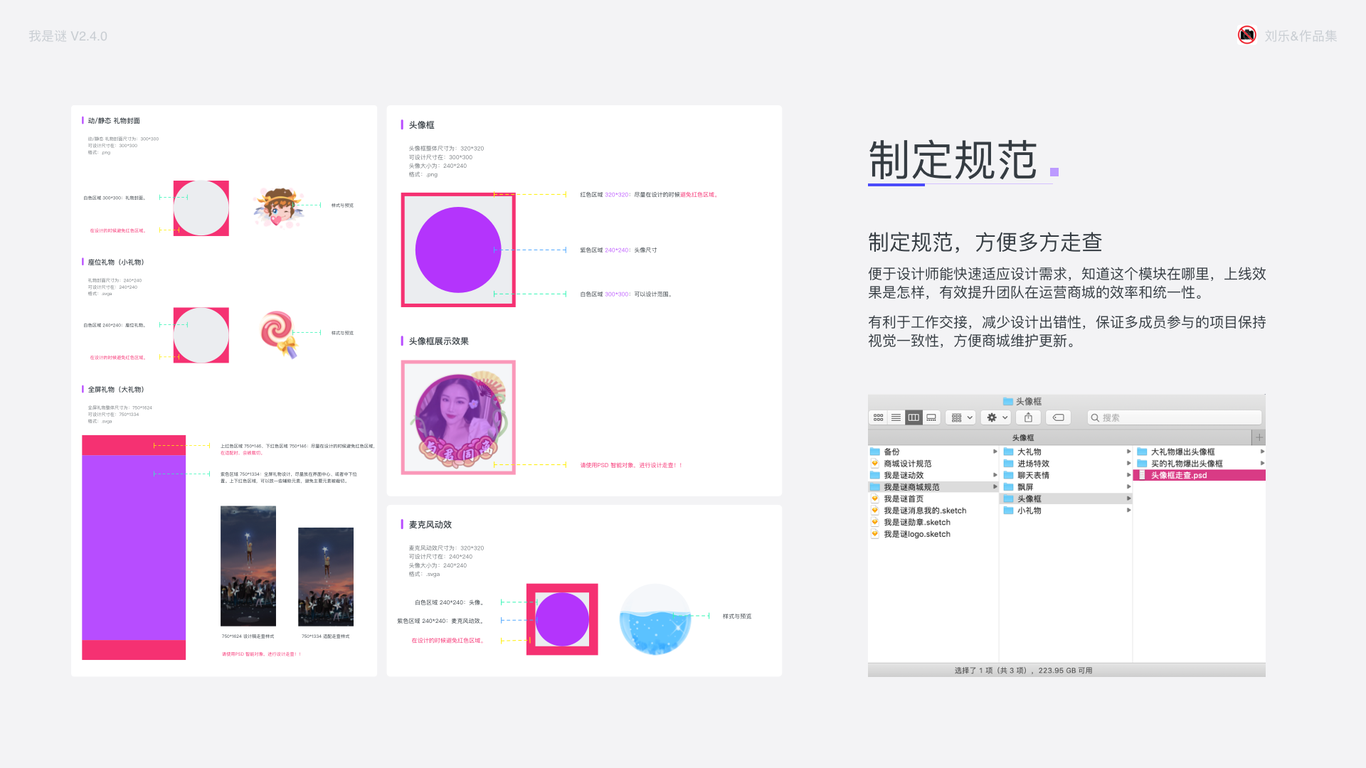Expand arrow beside 小礼物 folder

1128,510
